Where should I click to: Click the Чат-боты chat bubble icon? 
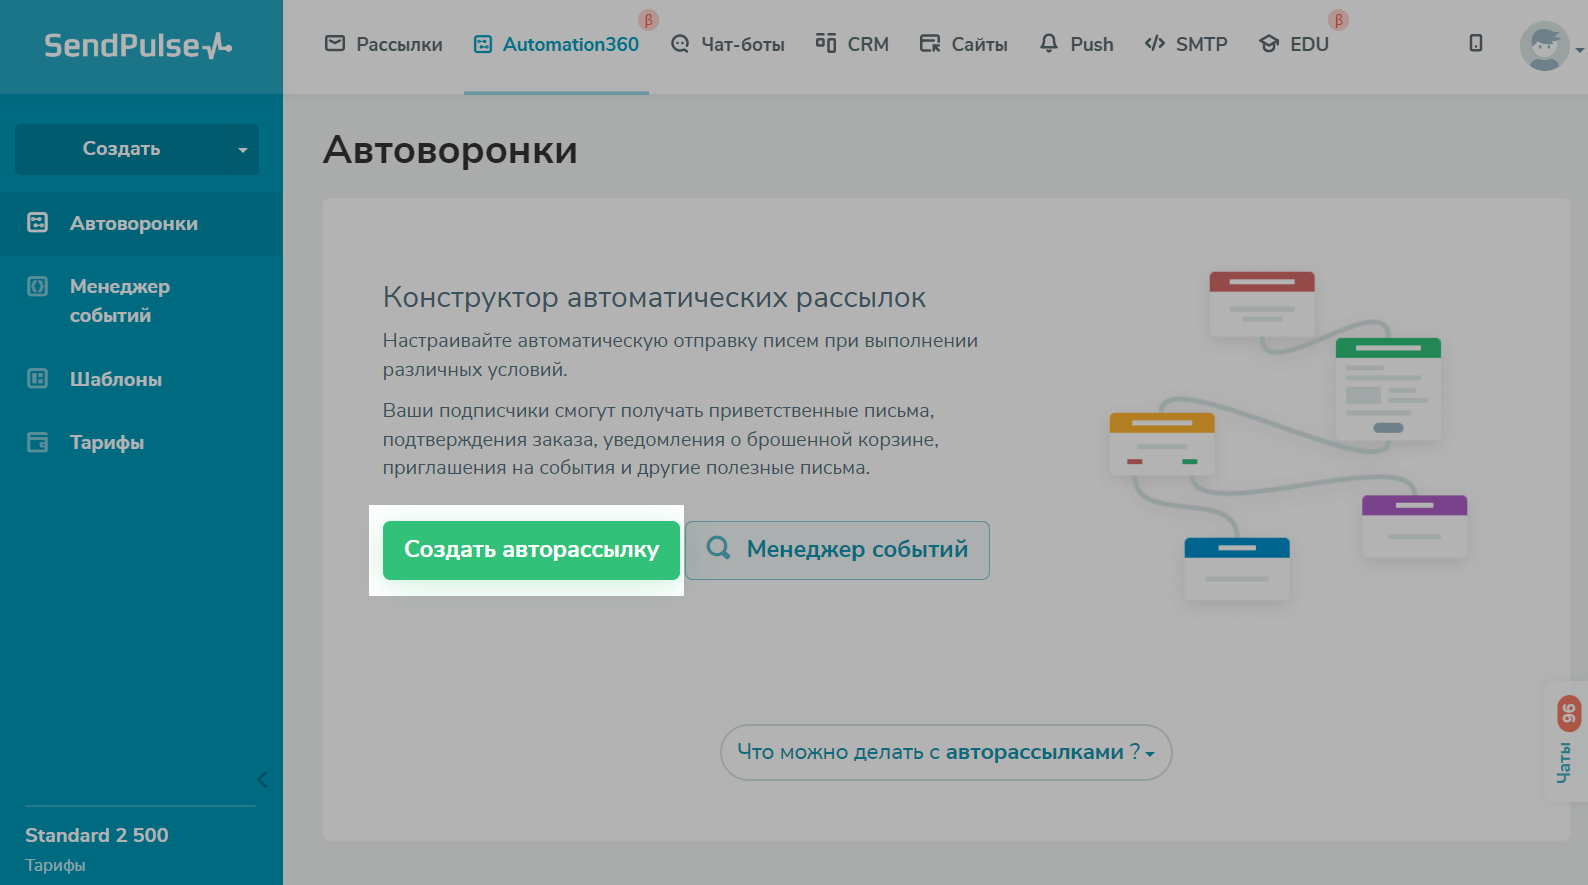pos(680,44)
